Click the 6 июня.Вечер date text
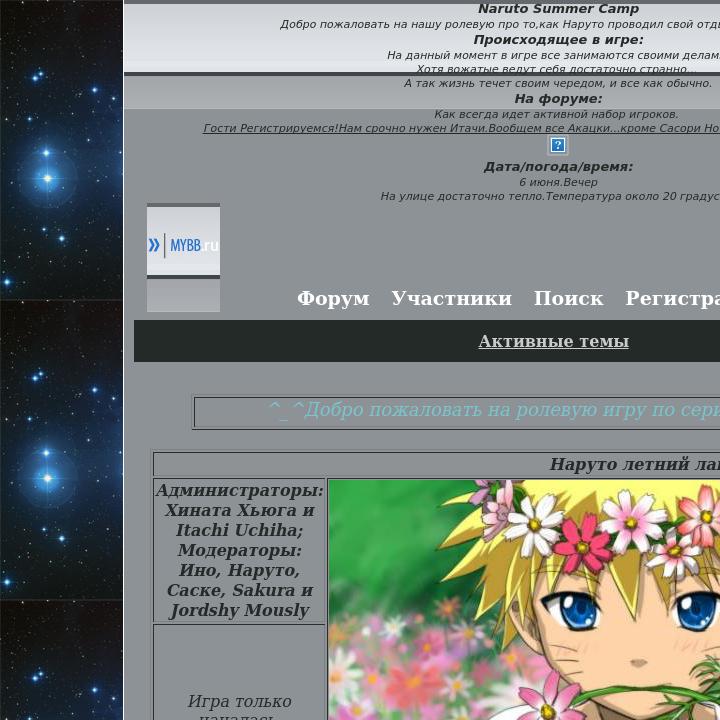Screen dimensions: 720x720 (x=558, y=182)
